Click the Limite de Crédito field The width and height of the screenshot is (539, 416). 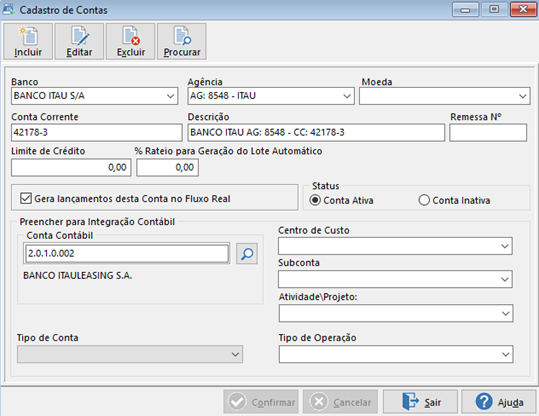coord(71,167)
